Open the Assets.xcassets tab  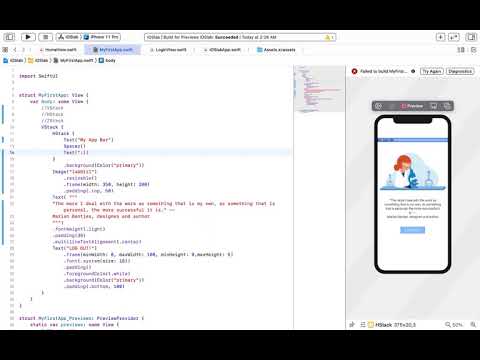pyautogui.click(x=276, y=50)
